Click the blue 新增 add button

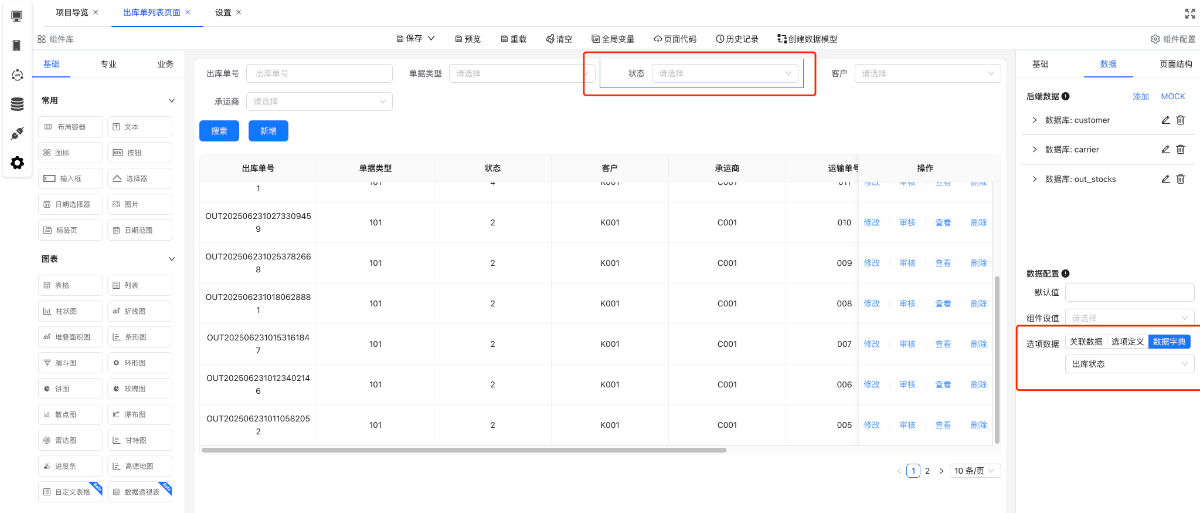[x=268, y=131]
